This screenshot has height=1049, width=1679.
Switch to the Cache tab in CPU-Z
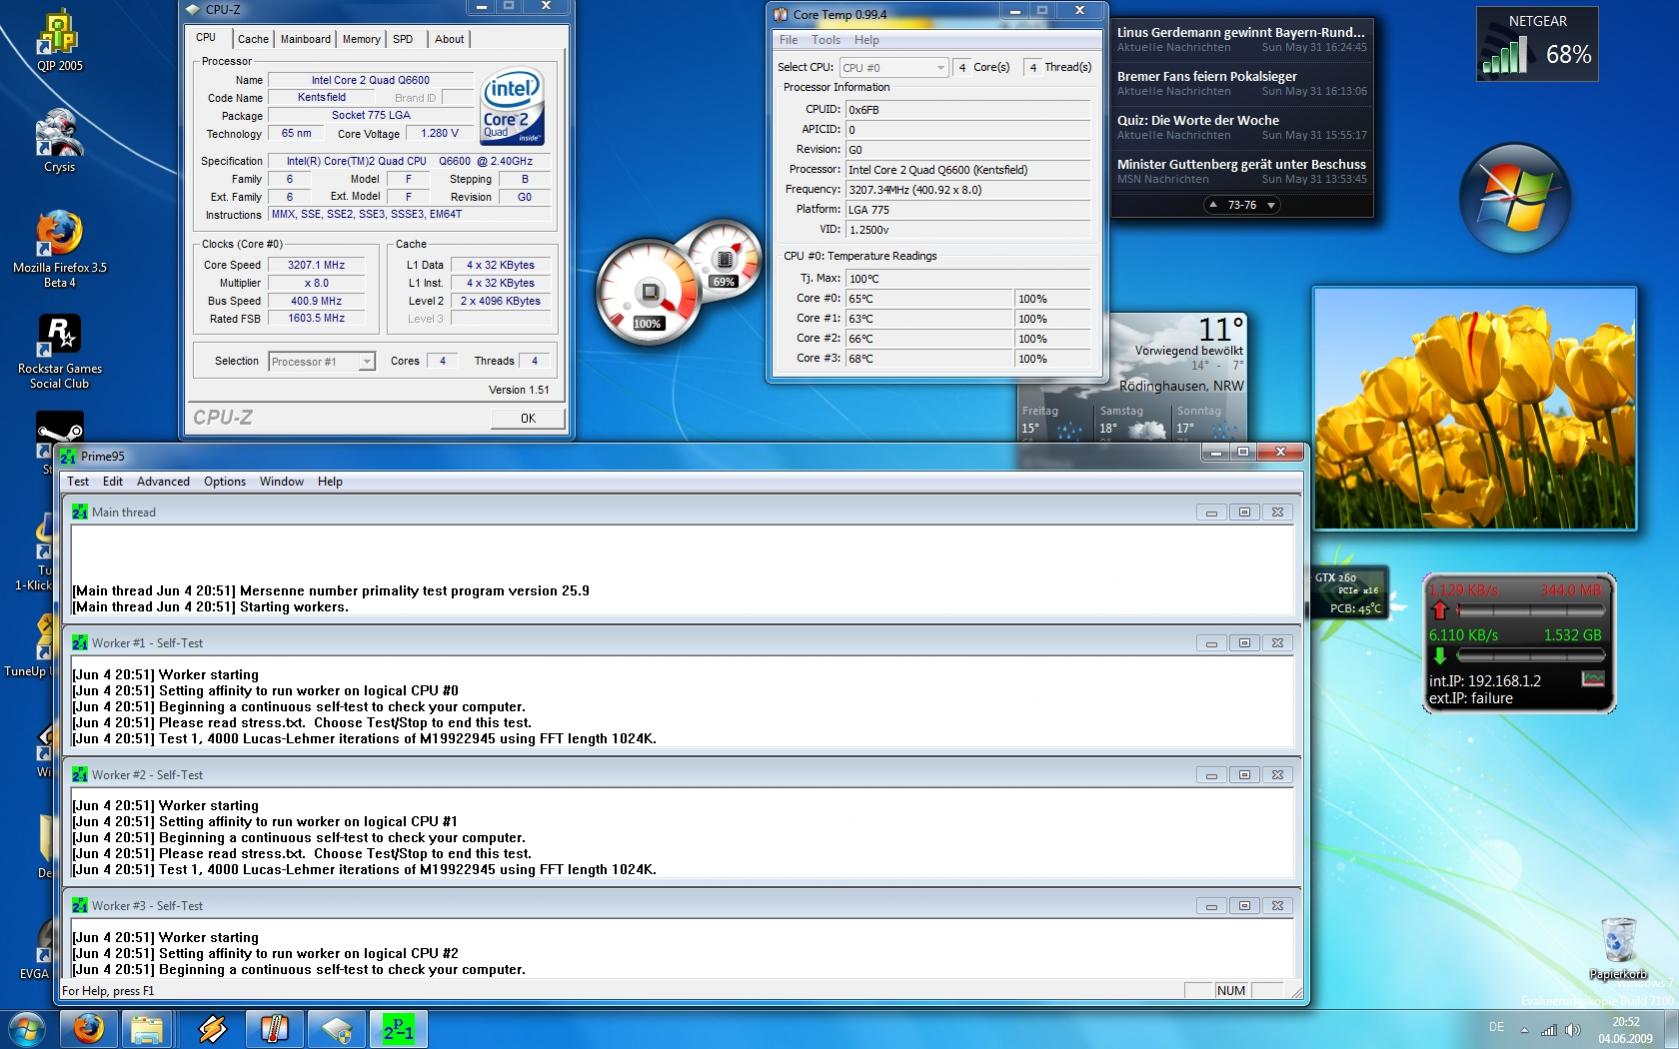[253, 39]
